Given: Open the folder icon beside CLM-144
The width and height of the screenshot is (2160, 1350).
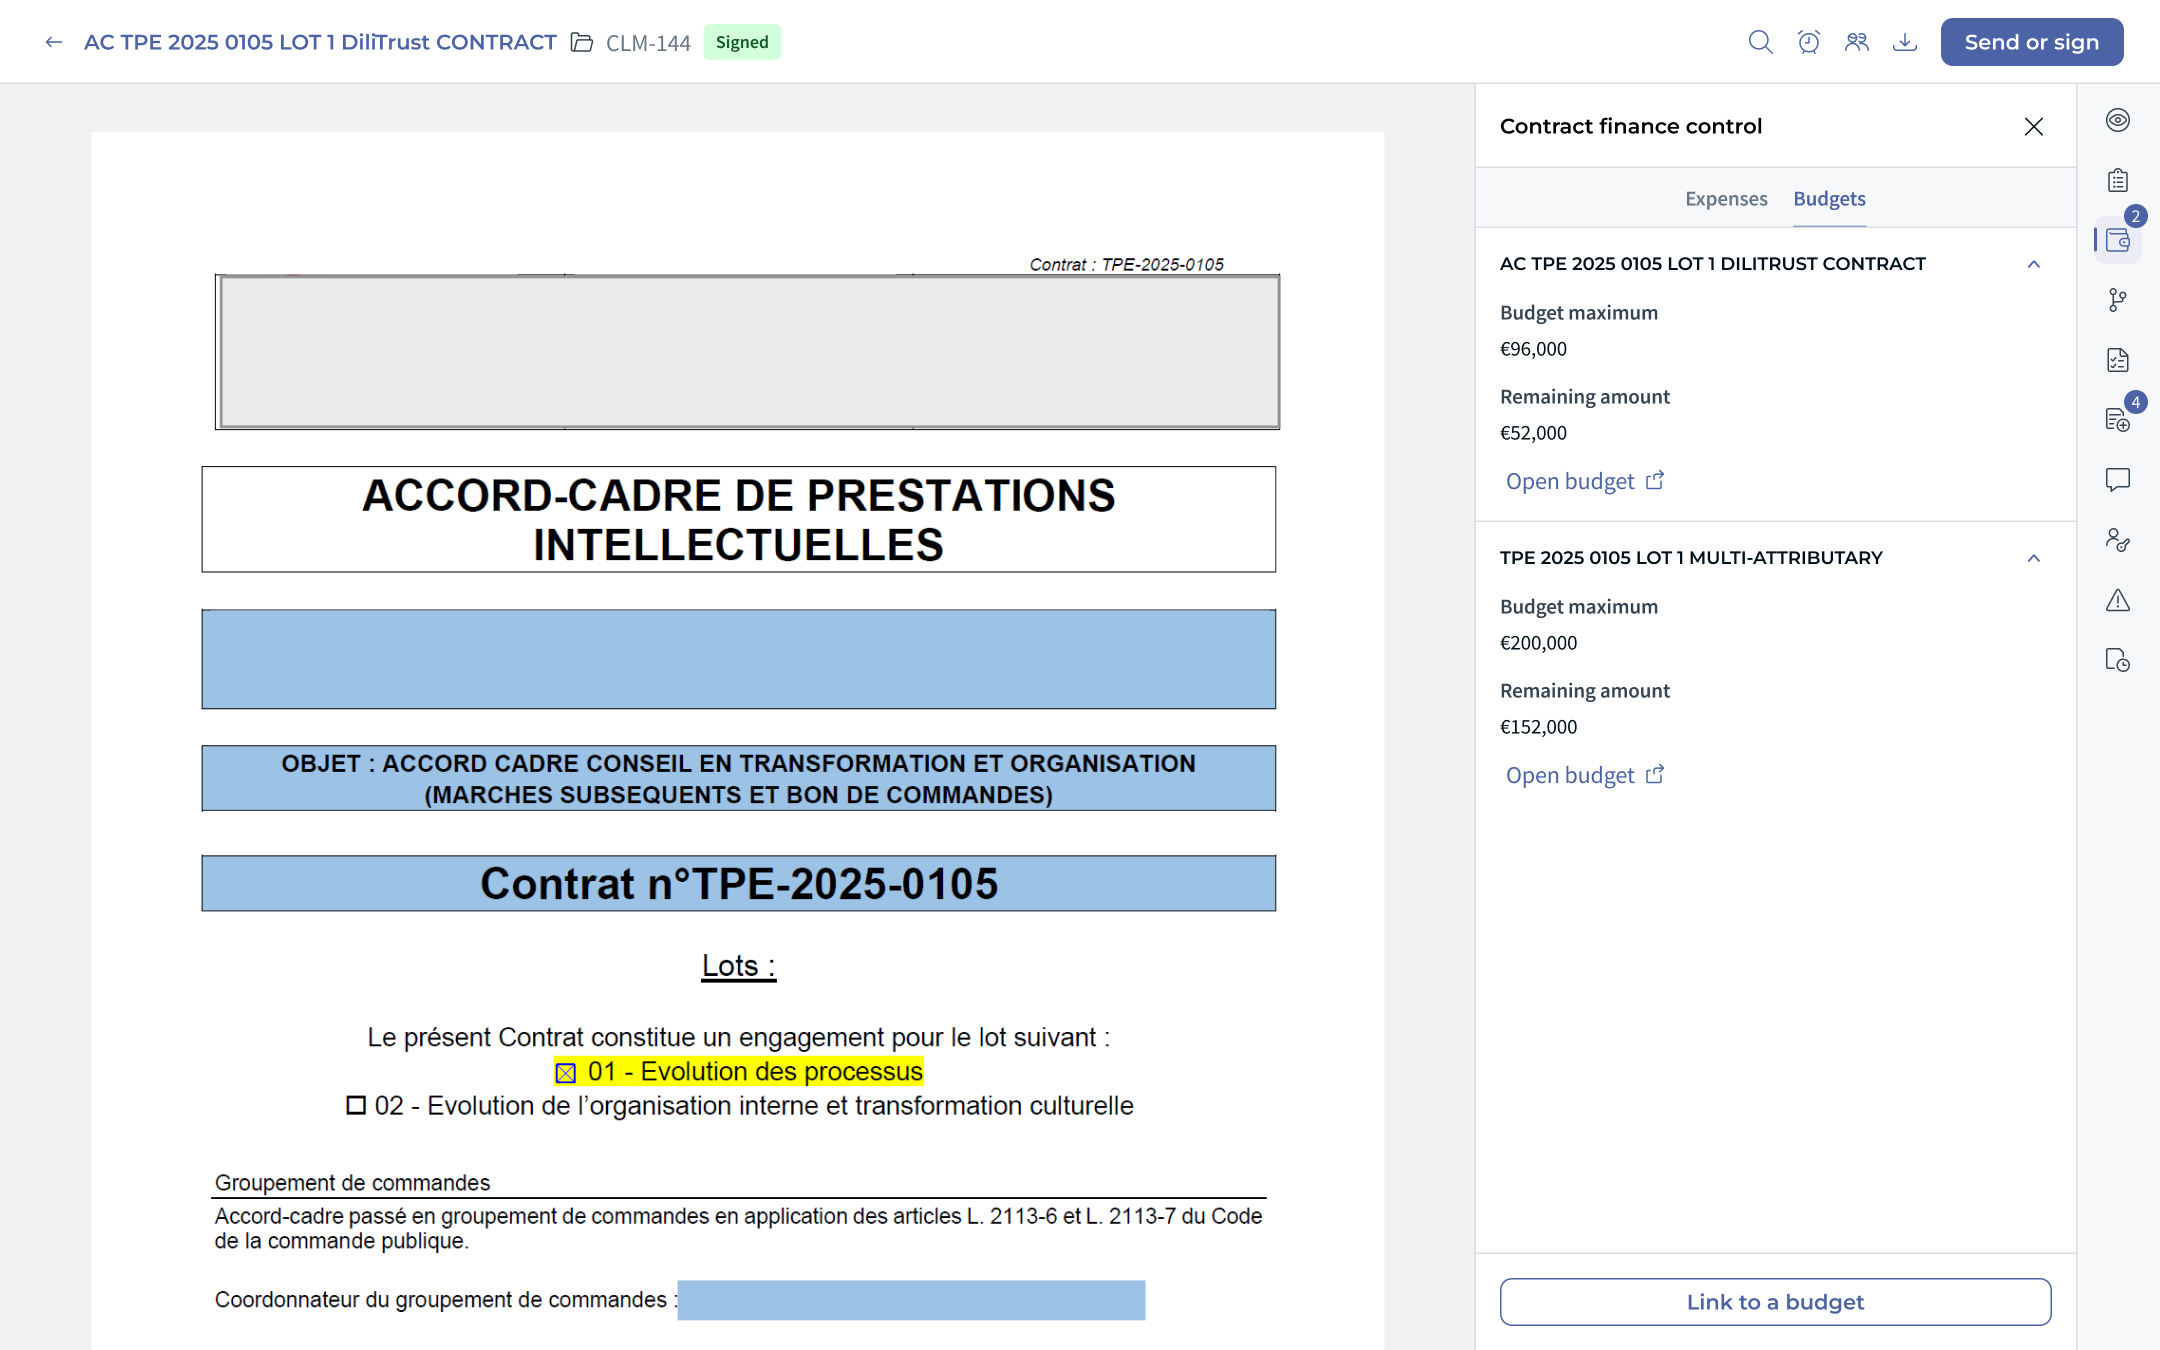Looking at the screenshot, I should (582, 42).
